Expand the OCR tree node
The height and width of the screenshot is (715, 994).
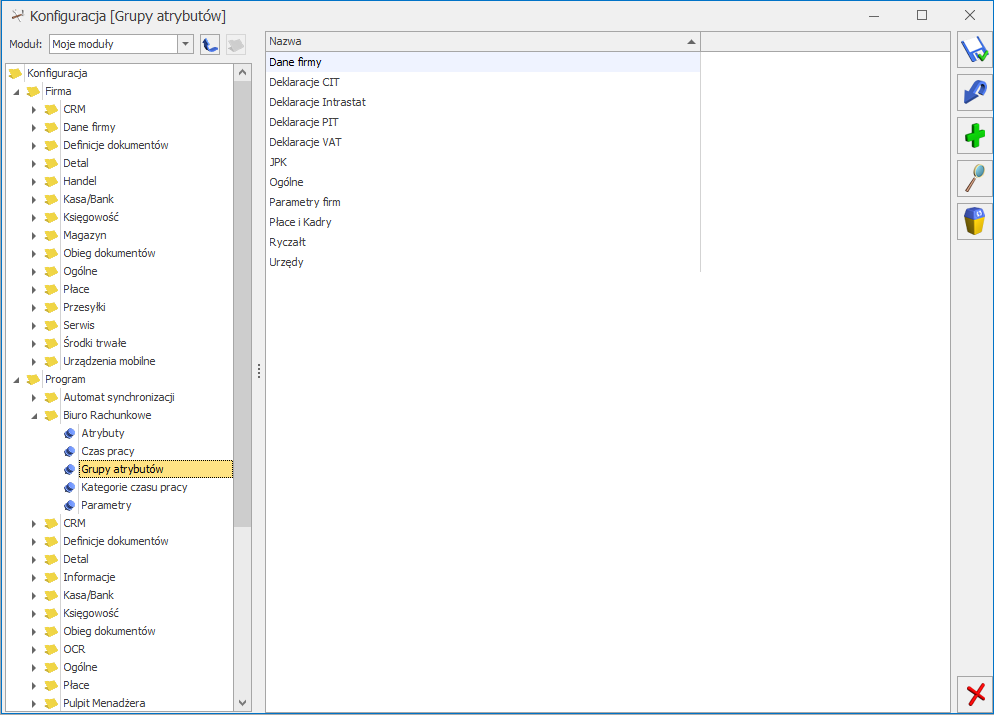click(34, 650)
